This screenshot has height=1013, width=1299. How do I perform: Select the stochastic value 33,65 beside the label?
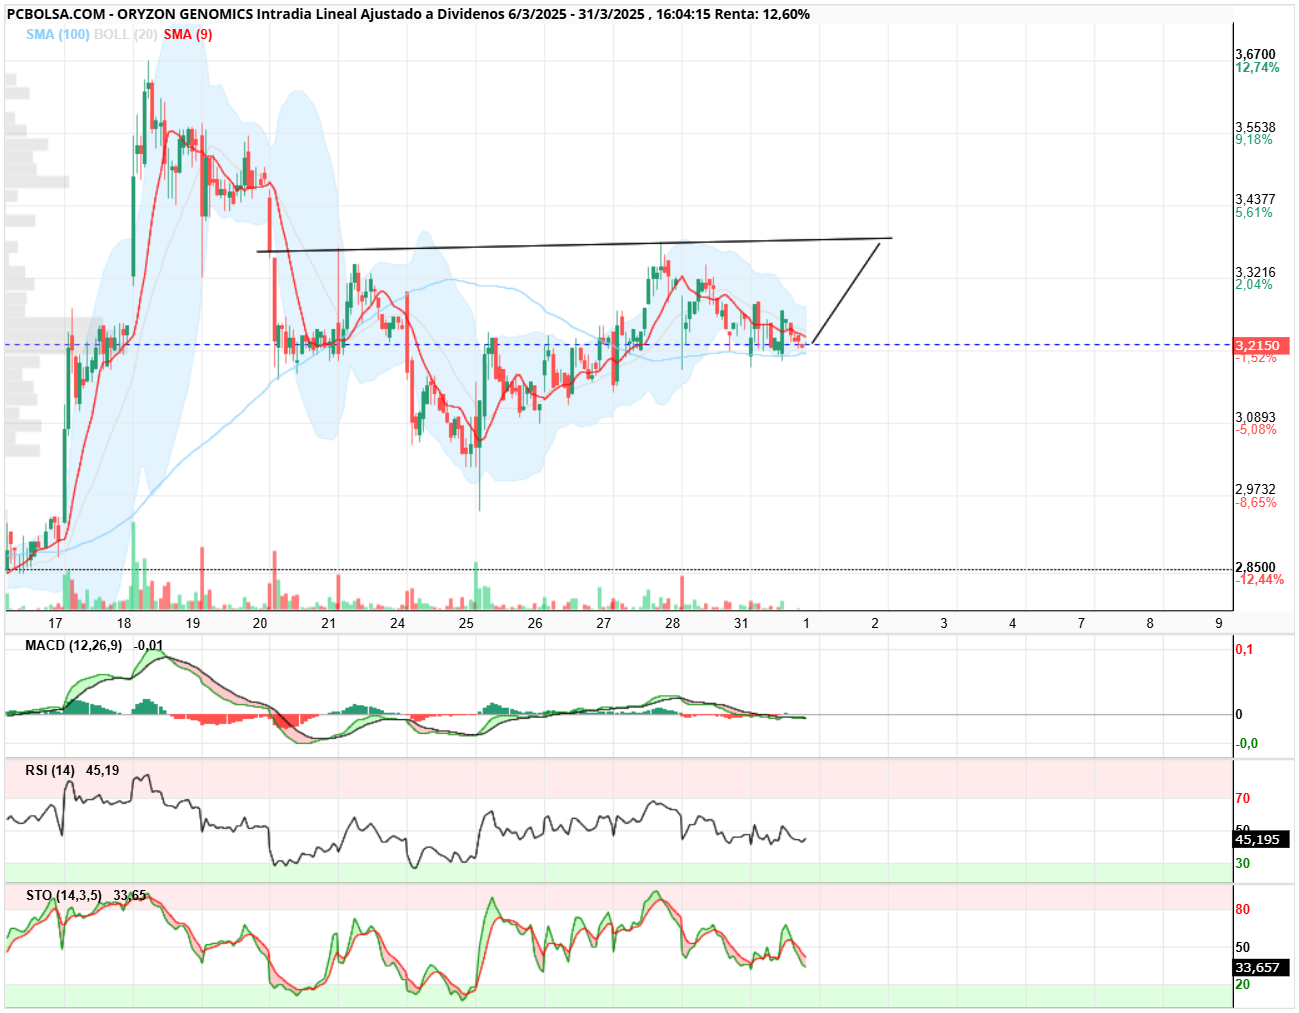130,895
